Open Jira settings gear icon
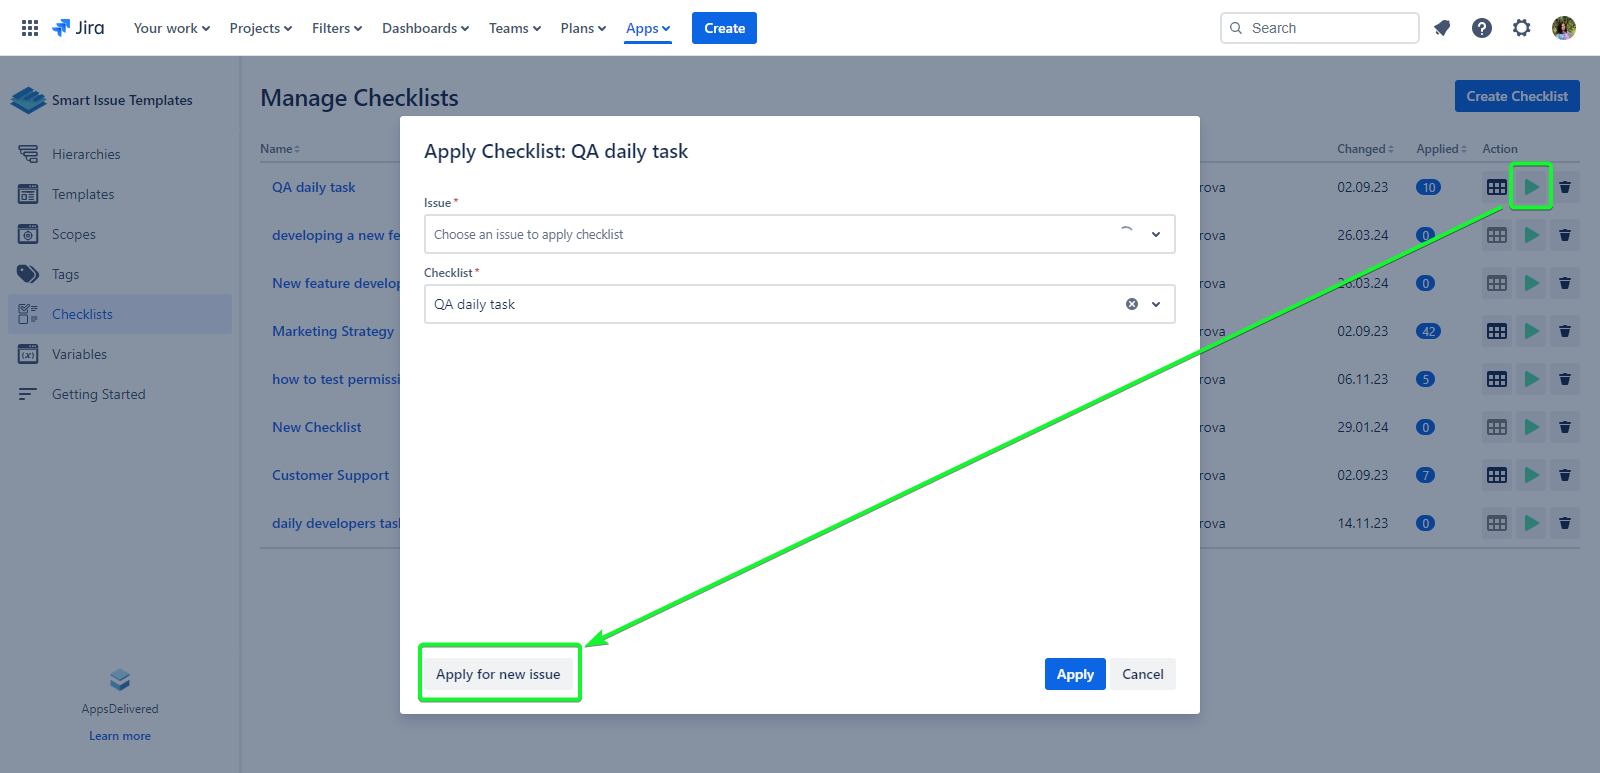 click(1522, 28)
